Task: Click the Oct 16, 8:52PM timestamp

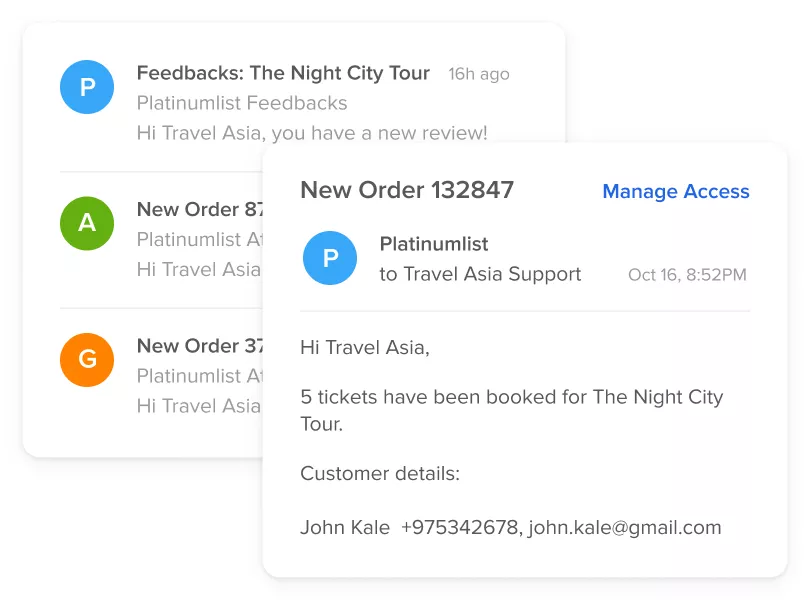Action: [687, 275]
